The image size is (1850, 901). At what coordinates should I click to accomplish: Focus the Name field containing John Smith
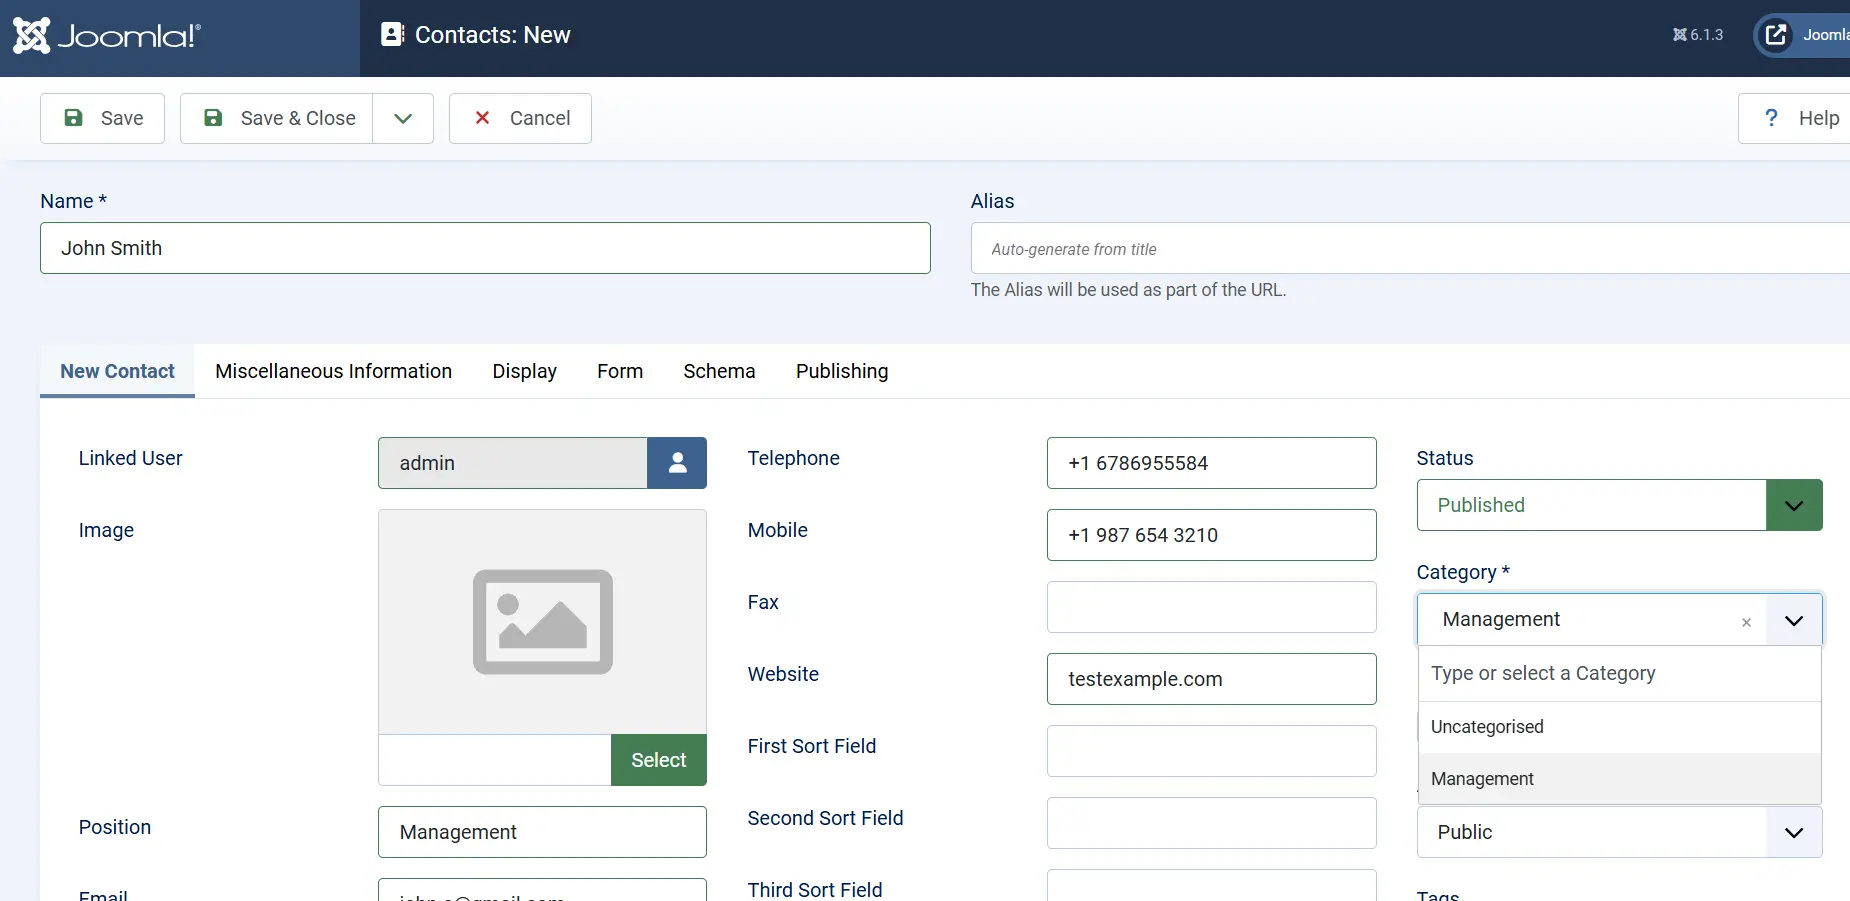(x=485, y=248)
